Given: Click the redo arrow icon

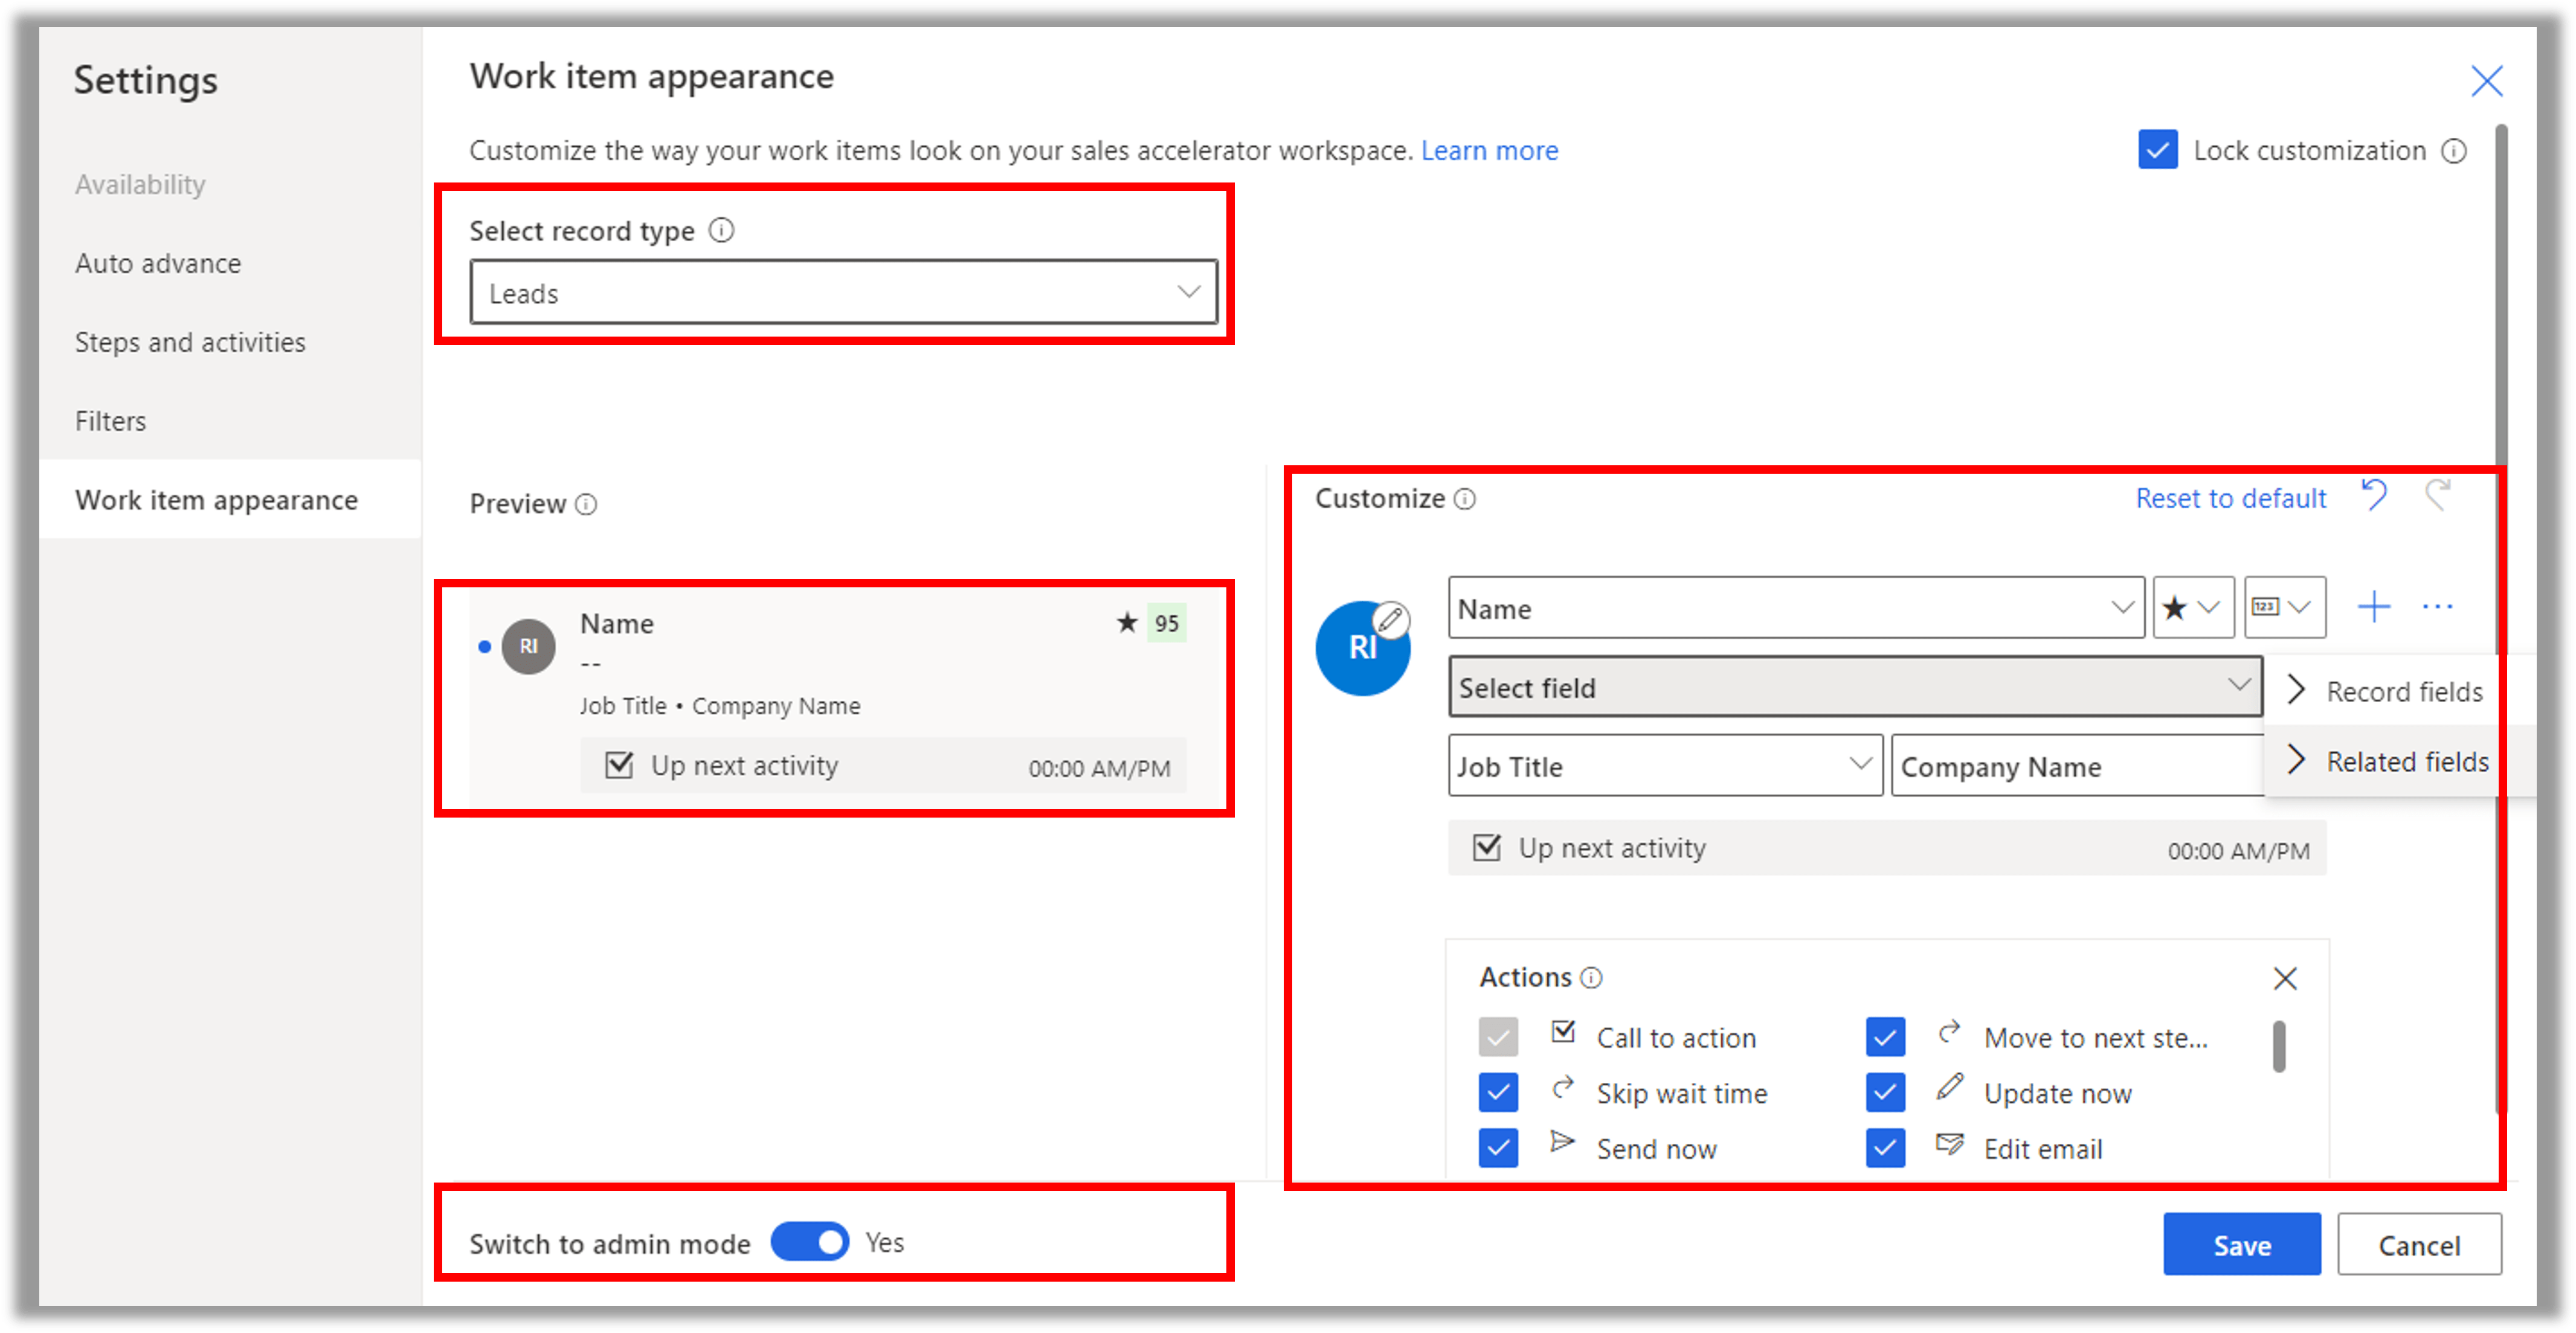Looking at the screenshot, I should 2438,495.
